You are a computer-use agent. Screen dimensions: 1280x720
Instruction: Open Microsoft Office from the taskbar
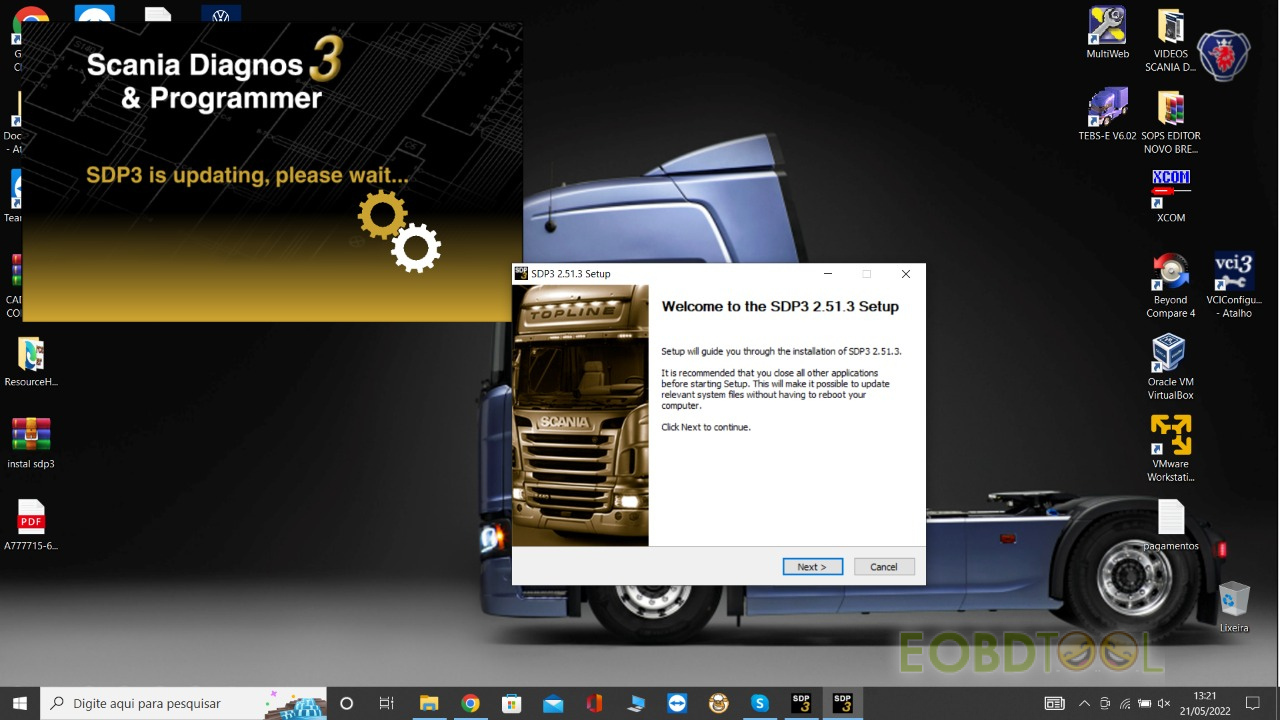(x=594, y=703)
